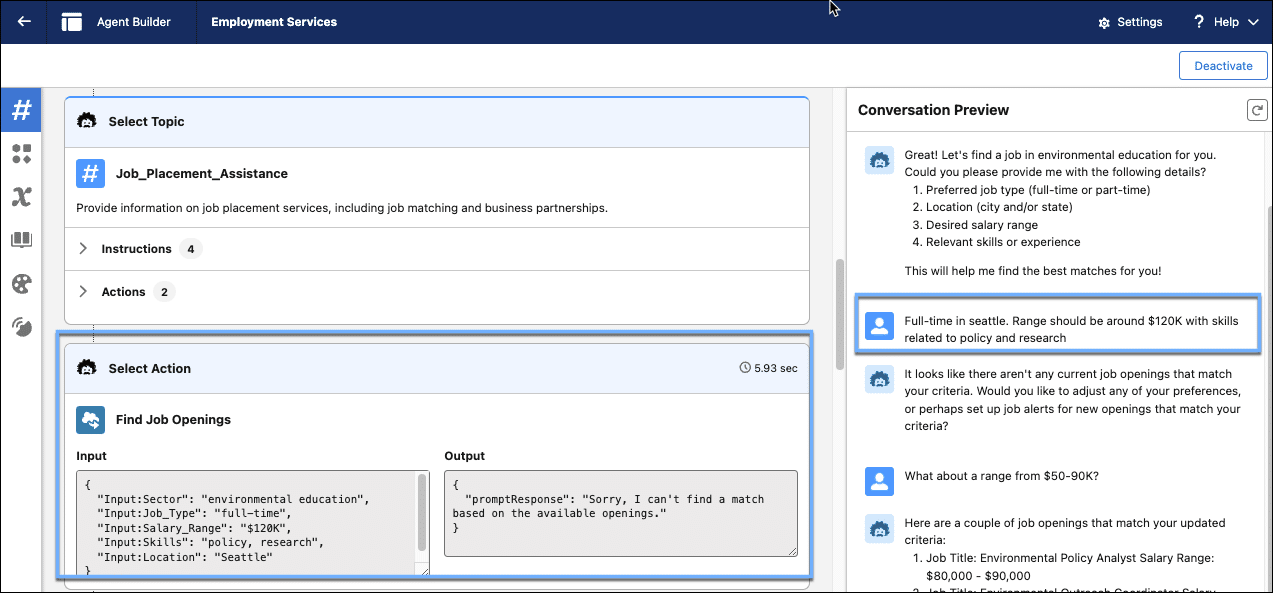The image size is (1273, 593).
Task: Open Settings gear in header
Action: [1104, 22]
